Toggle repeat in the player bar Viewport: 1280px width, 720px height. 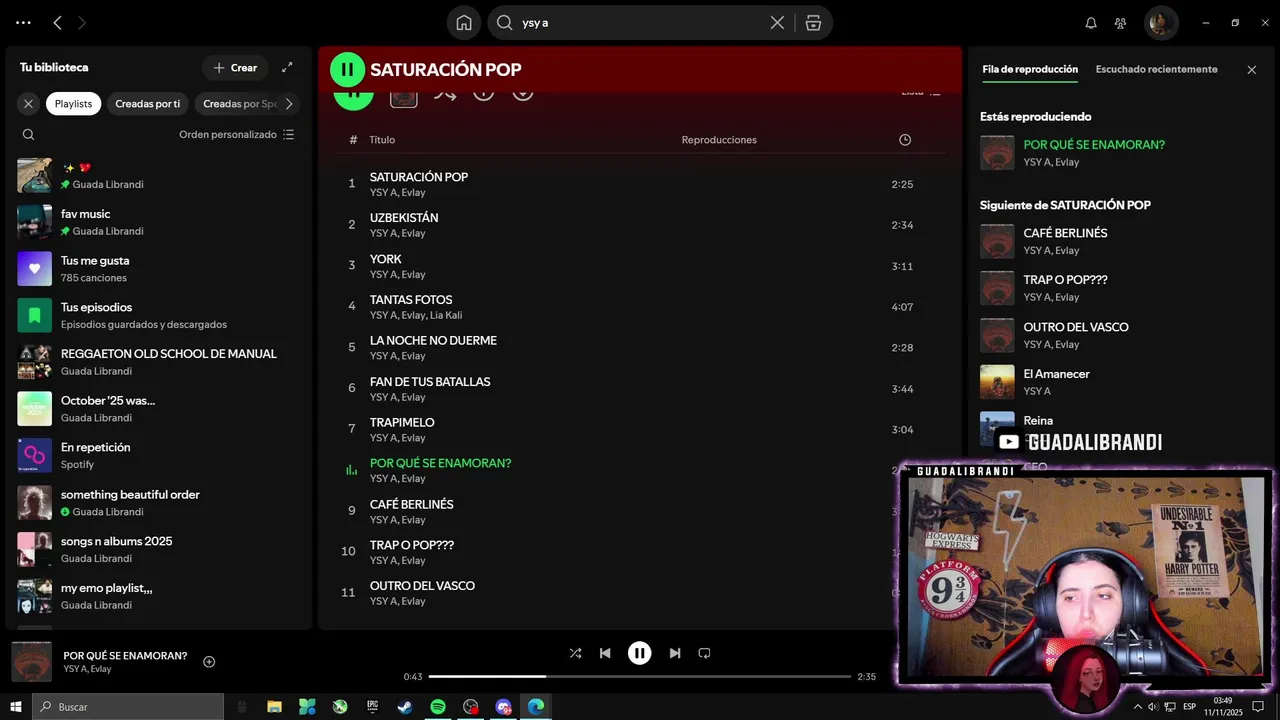[704, 653]
